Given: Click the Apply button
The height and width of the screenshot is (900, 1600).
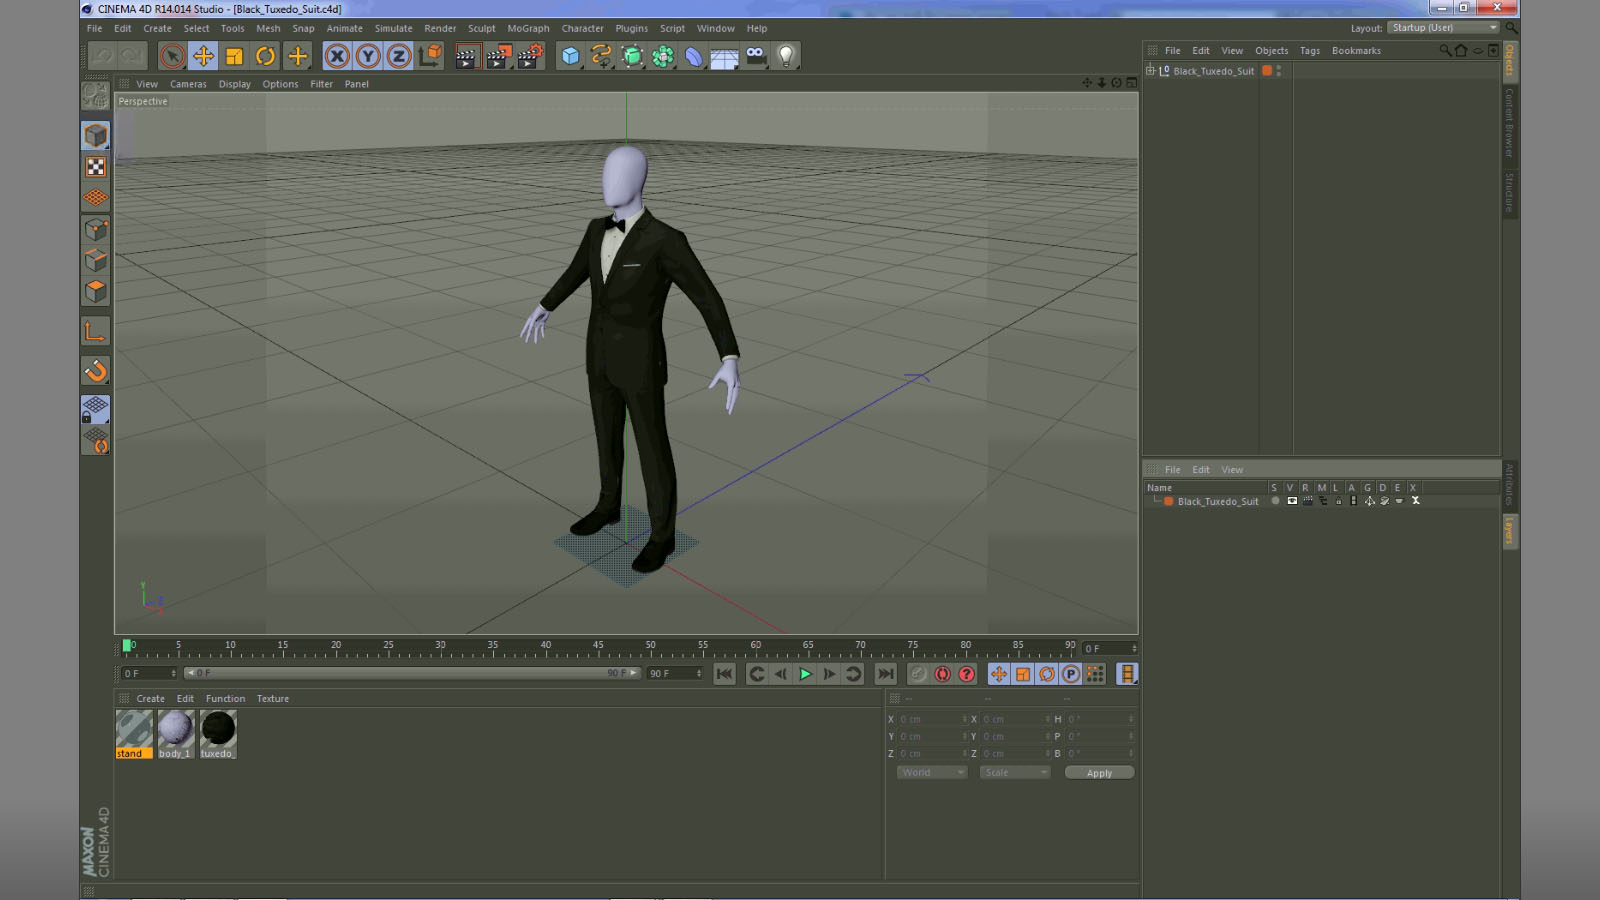Looking at the screenshot, I should [1099, 773].
